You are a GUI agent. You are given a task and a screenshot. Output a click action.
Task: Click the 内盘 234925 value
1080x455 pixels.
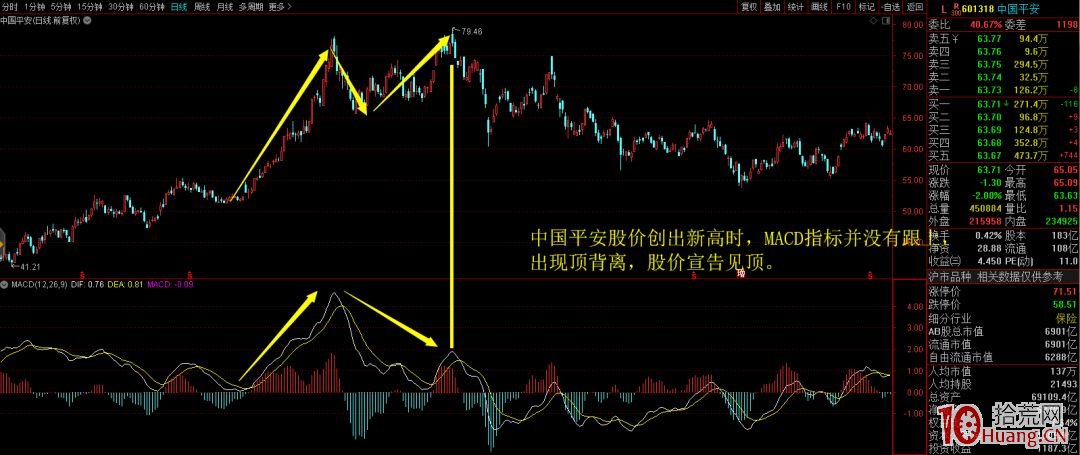click(x=1061, y=221)
